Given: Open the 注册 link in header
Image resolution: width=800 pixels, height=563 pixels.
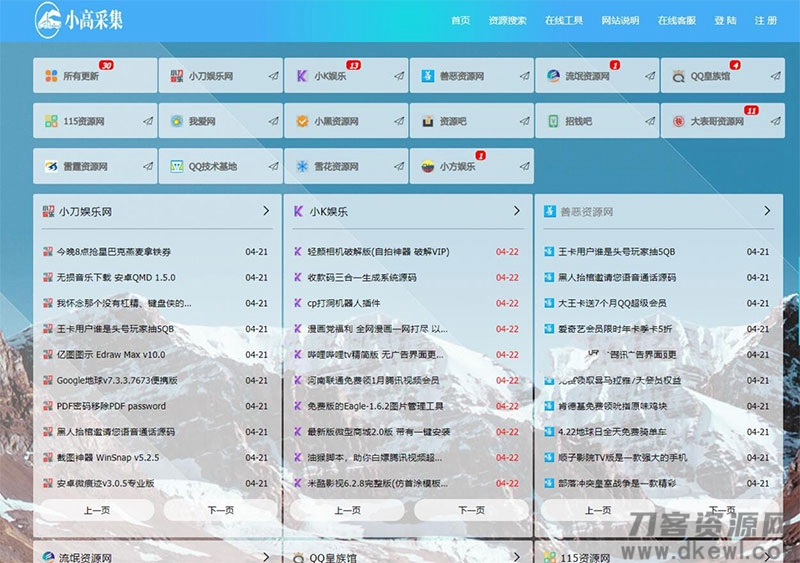Looking at the screenshot, I should [765, 20].
